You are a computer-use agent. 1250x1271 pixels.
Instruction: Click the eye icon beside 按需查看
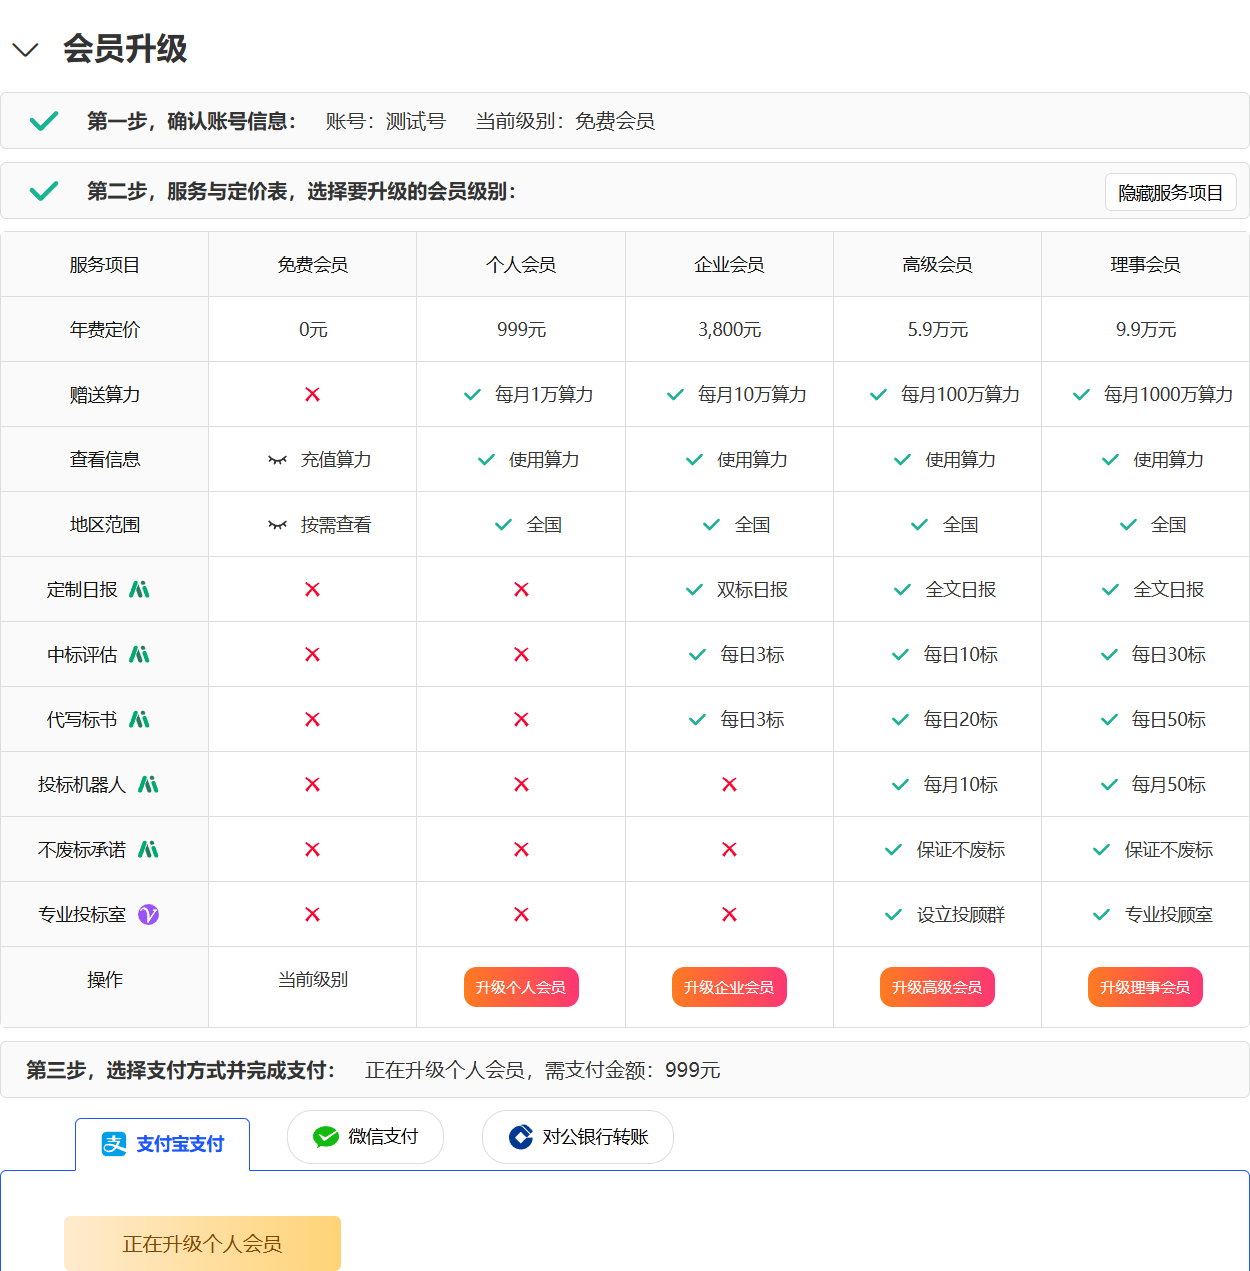277,525
